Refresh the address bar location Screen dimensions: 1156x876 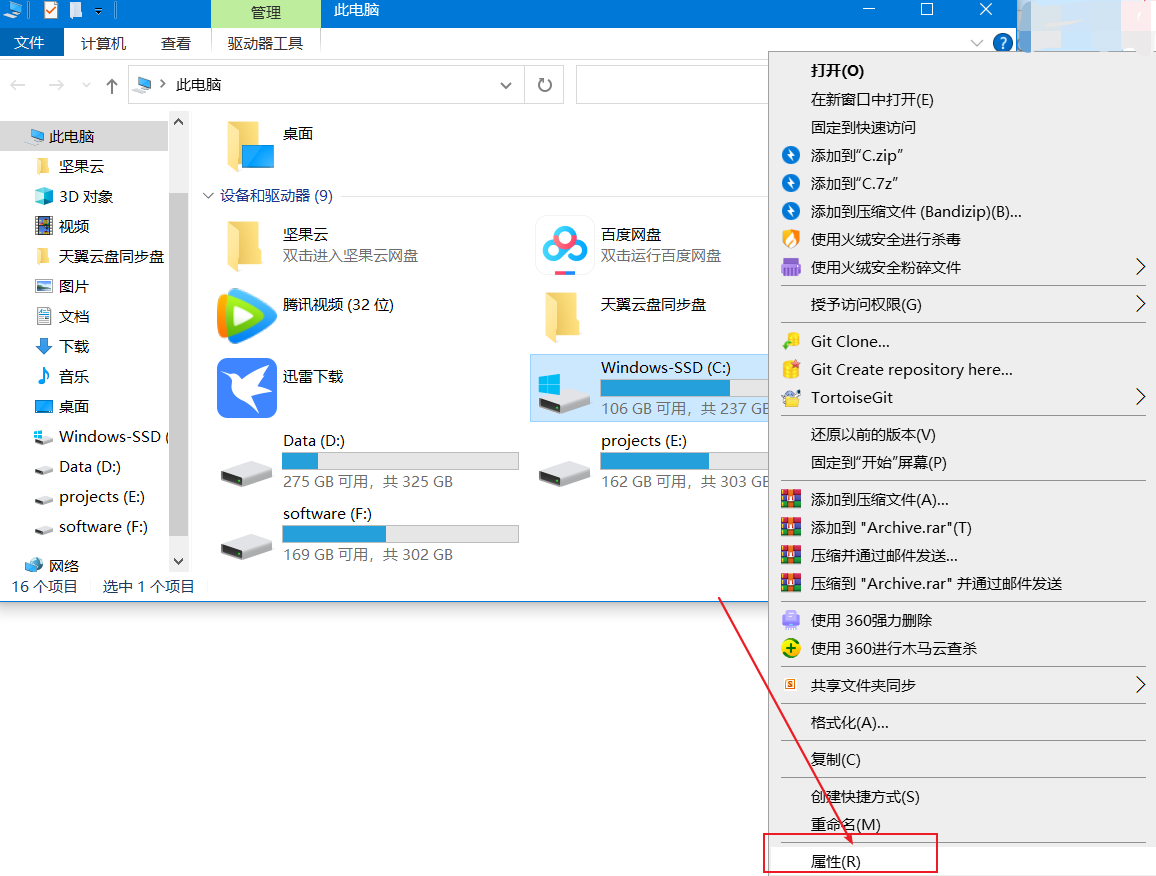[545, 85]
